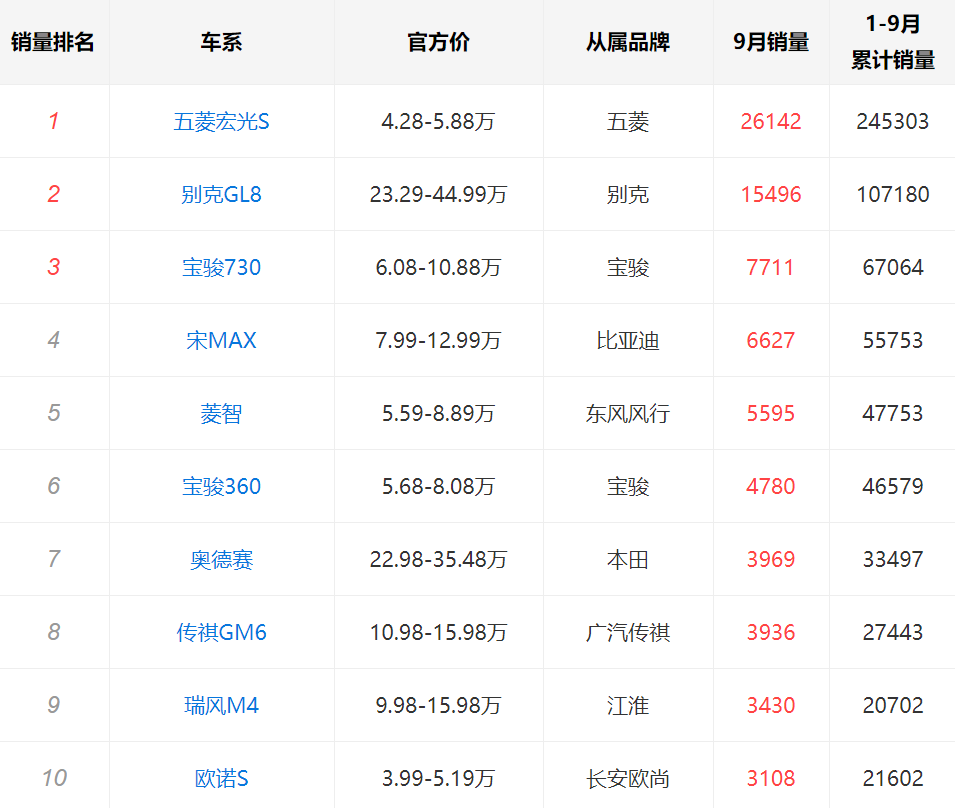Click the price range 6.08-10.88万
Image resolution: width=955 pixels, height=808 pixels.
tap(439, 267)
